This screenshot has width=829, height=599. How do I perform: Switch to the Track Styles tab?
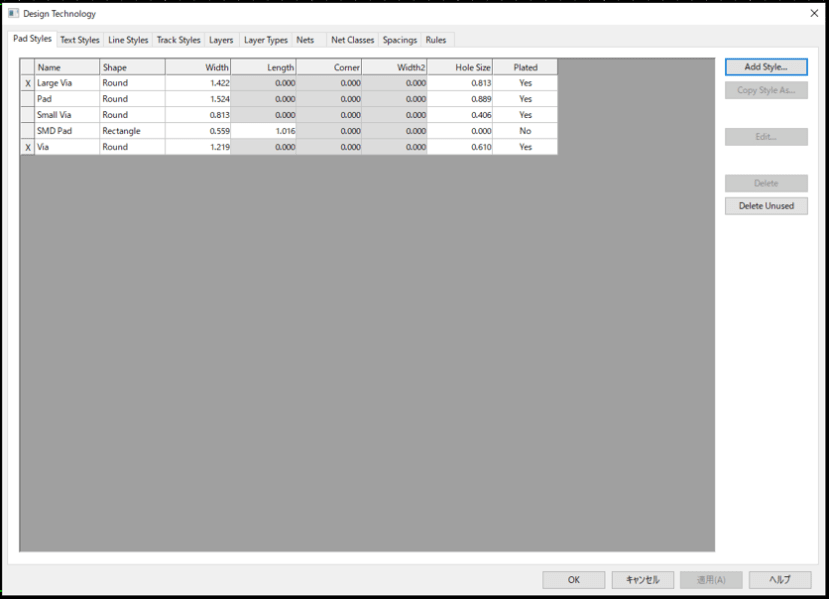[x=178, y=40]
